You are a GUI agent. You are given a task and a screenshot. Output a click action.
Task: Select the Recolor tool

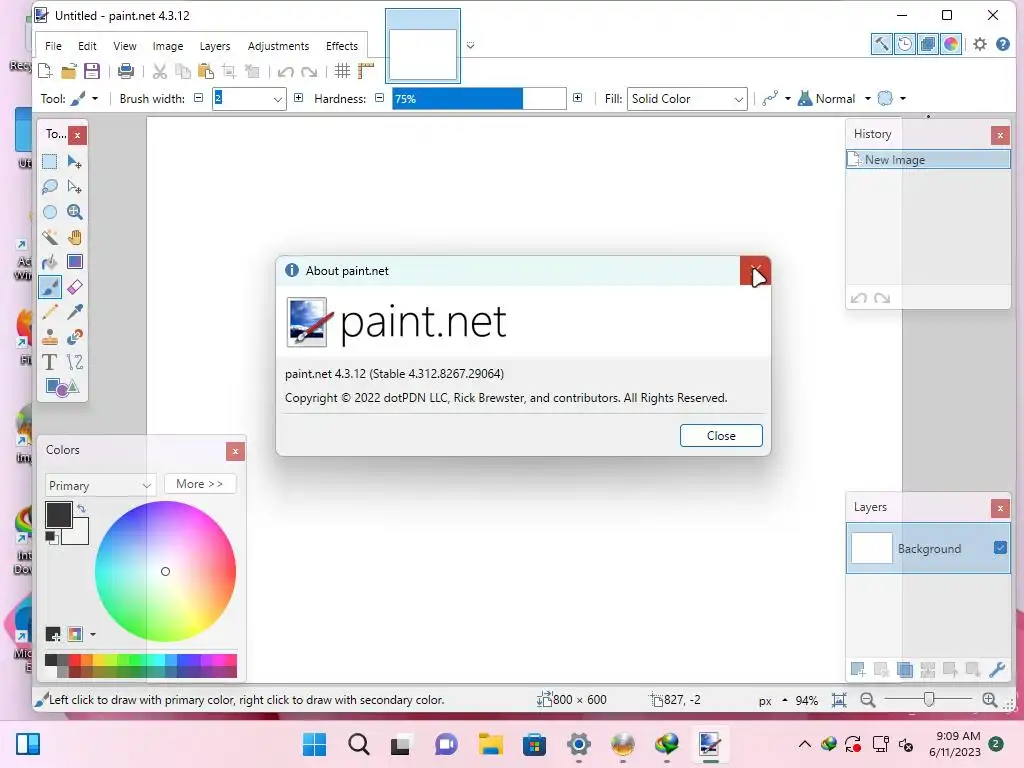pos(74,337)
